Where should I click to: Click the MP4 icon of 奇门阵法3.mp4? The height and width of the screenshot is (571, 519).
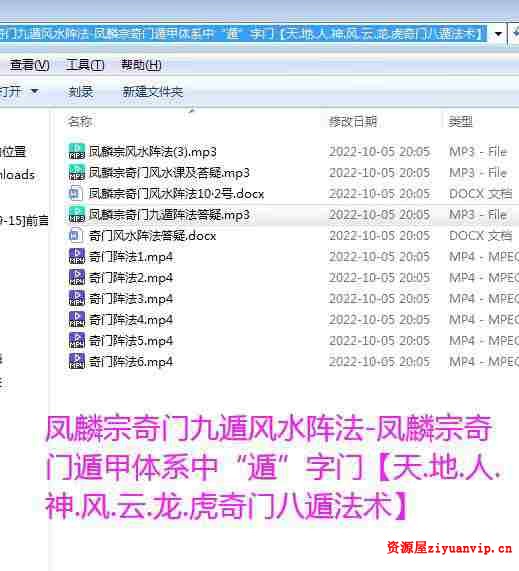tap(77, 298)
